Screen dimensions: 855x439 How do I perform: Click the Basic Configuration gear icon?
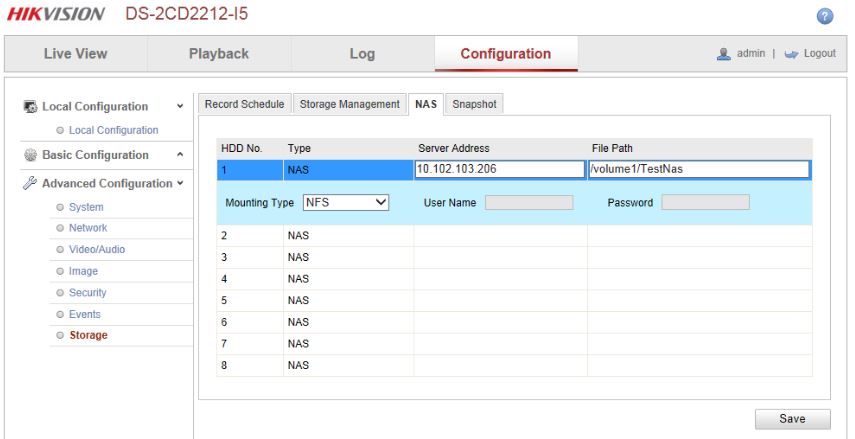(x=30, y=155)
